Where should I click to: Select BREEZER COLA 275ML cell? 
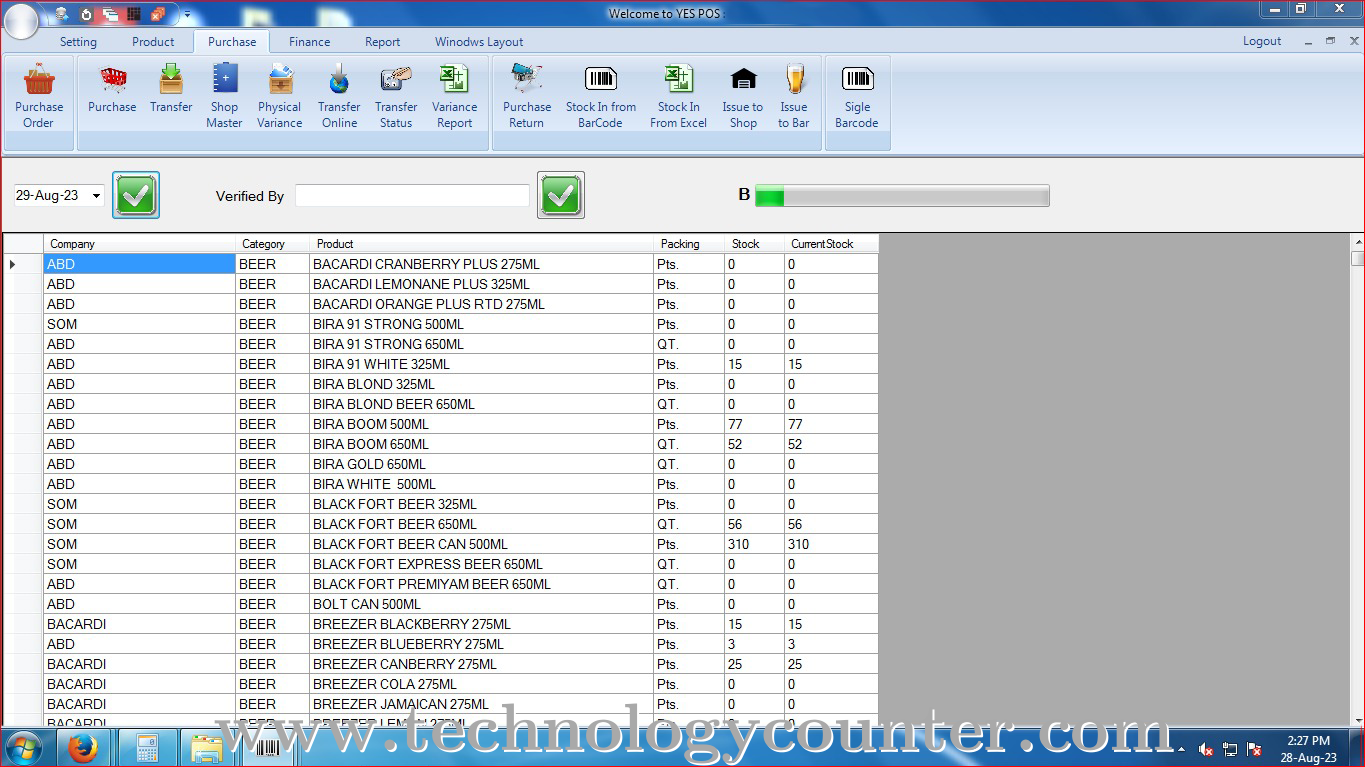[x=482, y=684]
